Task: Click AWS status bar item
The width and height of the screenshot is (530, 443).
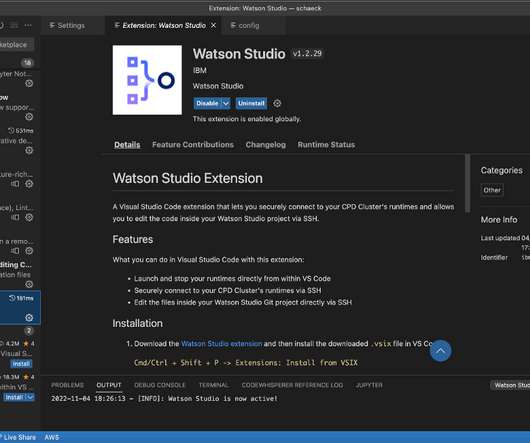Action: [x=52, y=437]
